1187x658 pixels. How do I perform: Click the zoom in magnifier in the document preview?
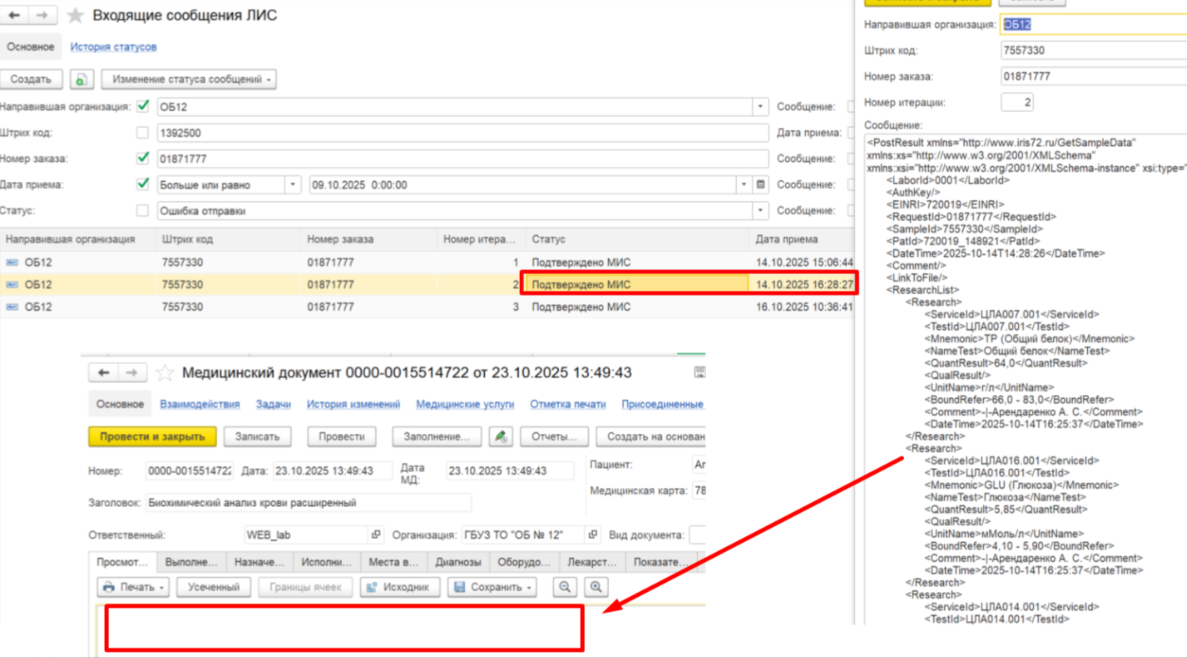(x=596, y=588)
